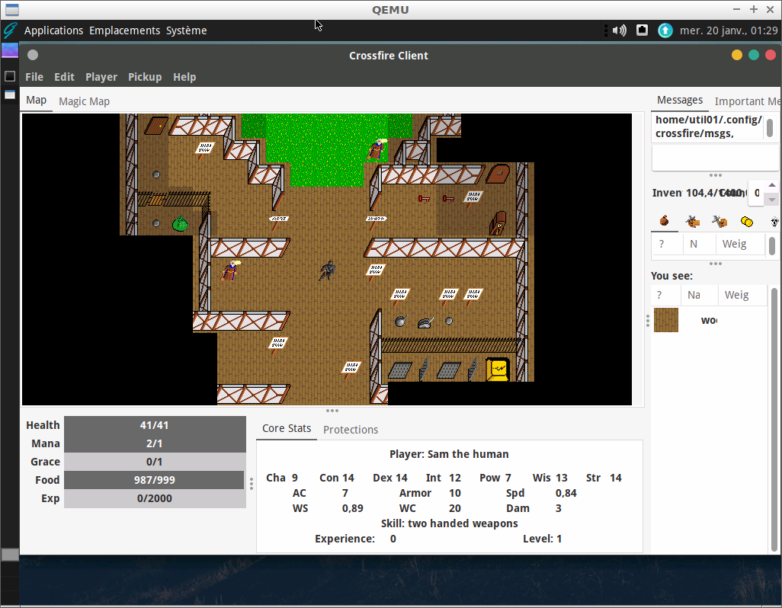
Task: Click the sign directly right of the player
Action: 375,272
